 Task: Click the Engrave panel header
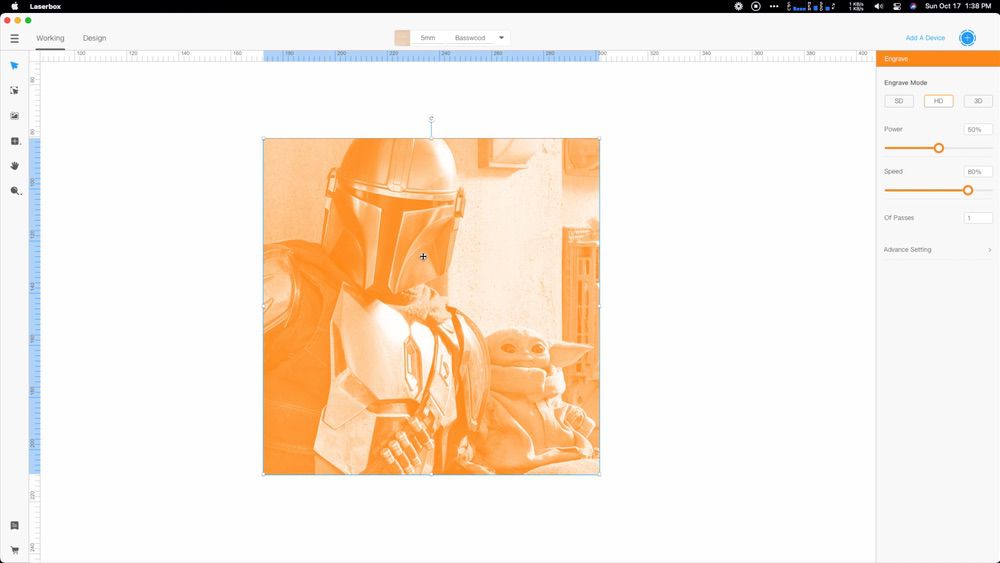click(938, 59)
